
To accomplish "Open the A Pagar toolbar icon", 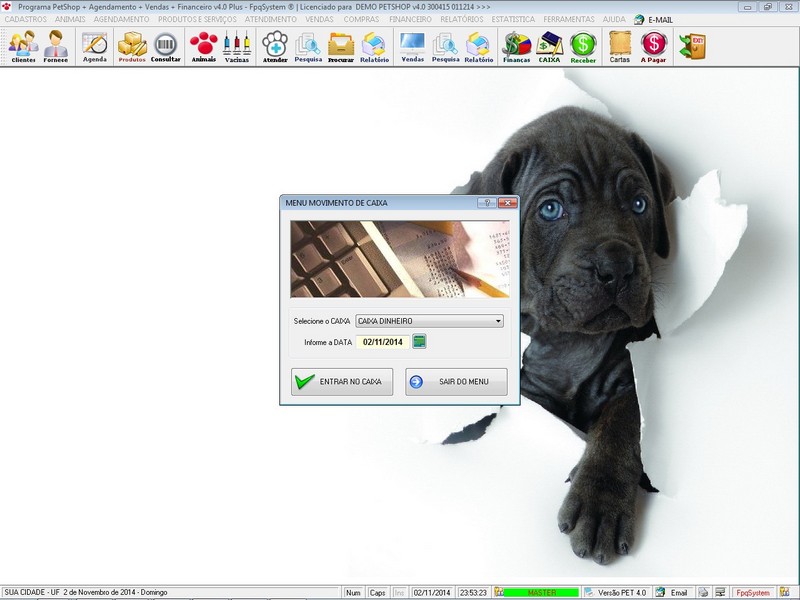I will coord(653,46).
